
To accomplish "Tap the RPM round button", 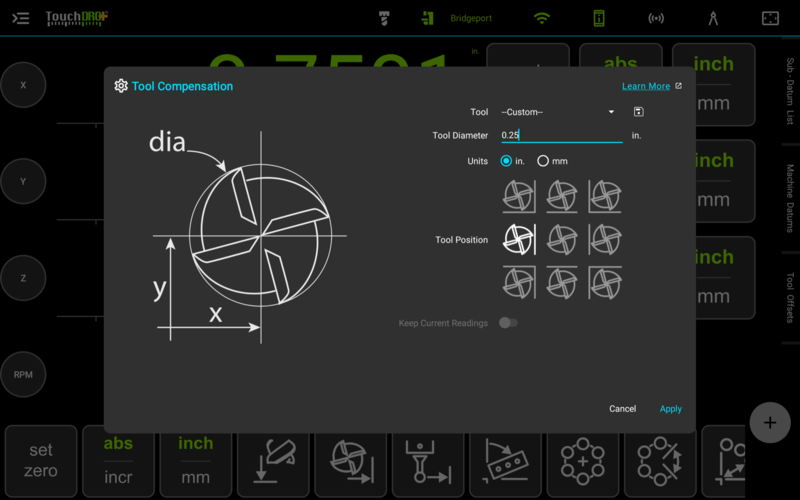I will (x=23, y=374).
